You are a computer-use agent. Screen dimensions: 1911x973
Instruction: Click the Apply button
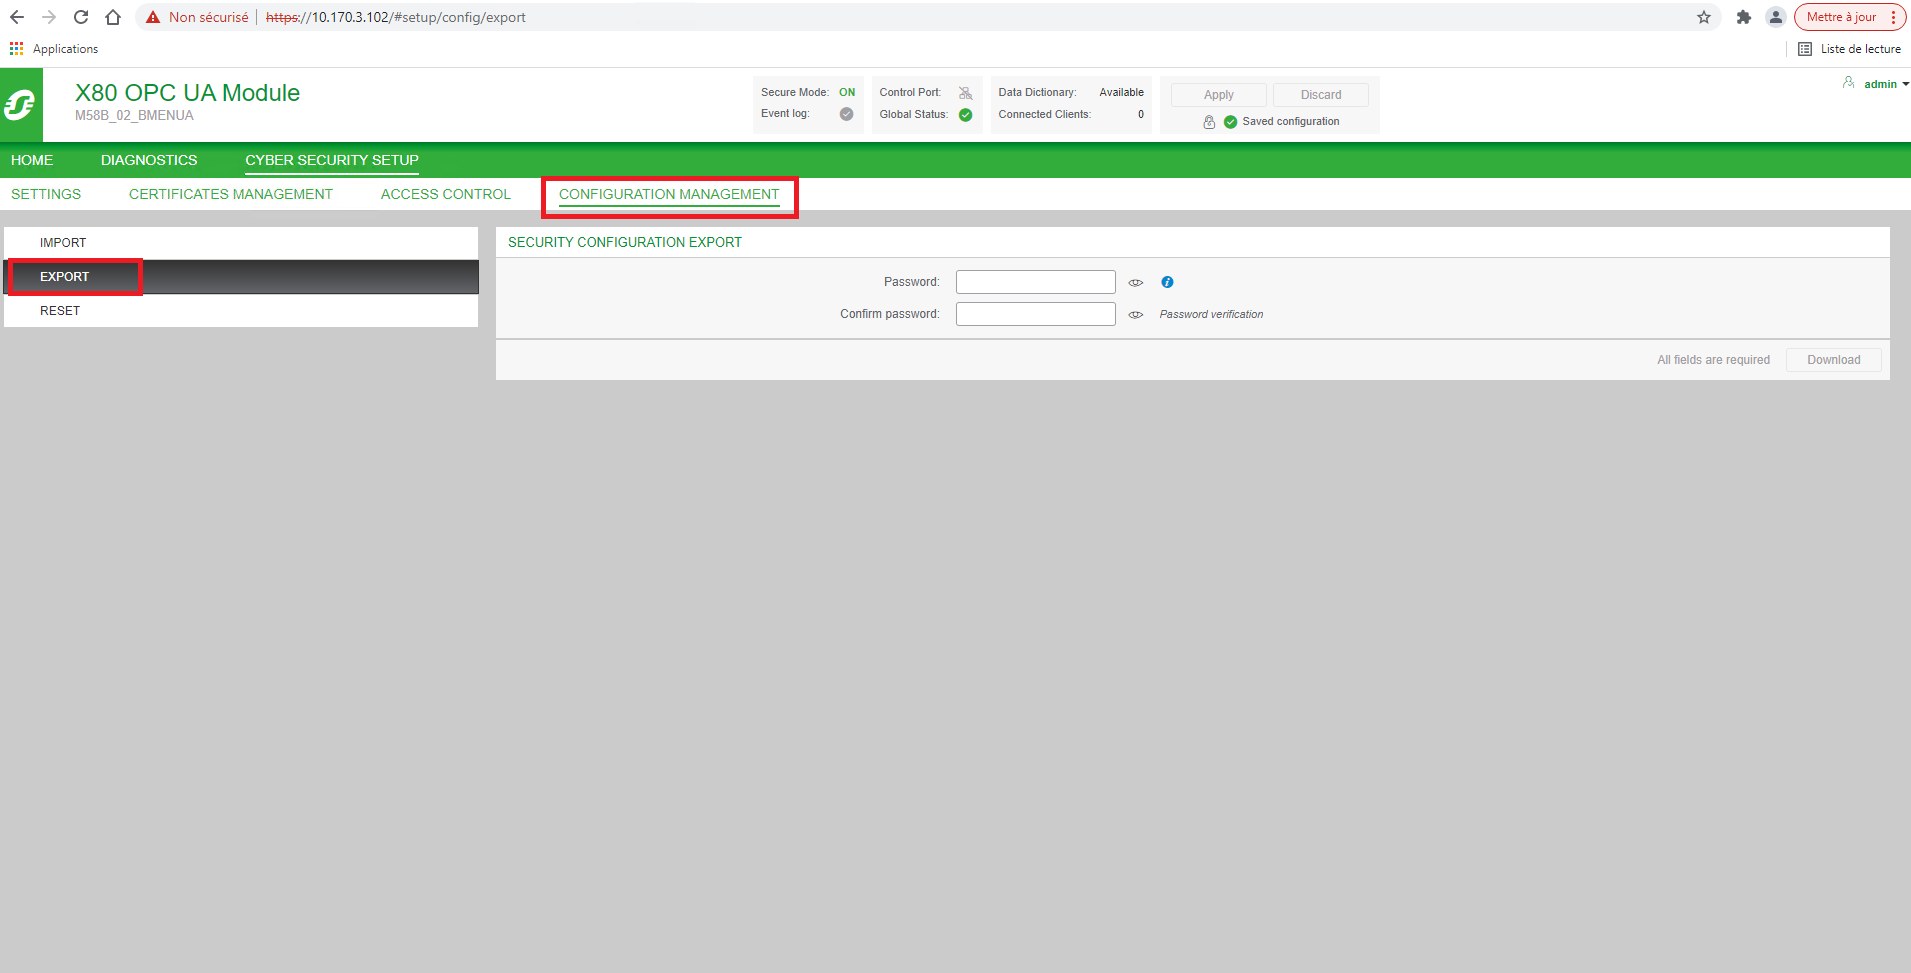coord(1219,95)
